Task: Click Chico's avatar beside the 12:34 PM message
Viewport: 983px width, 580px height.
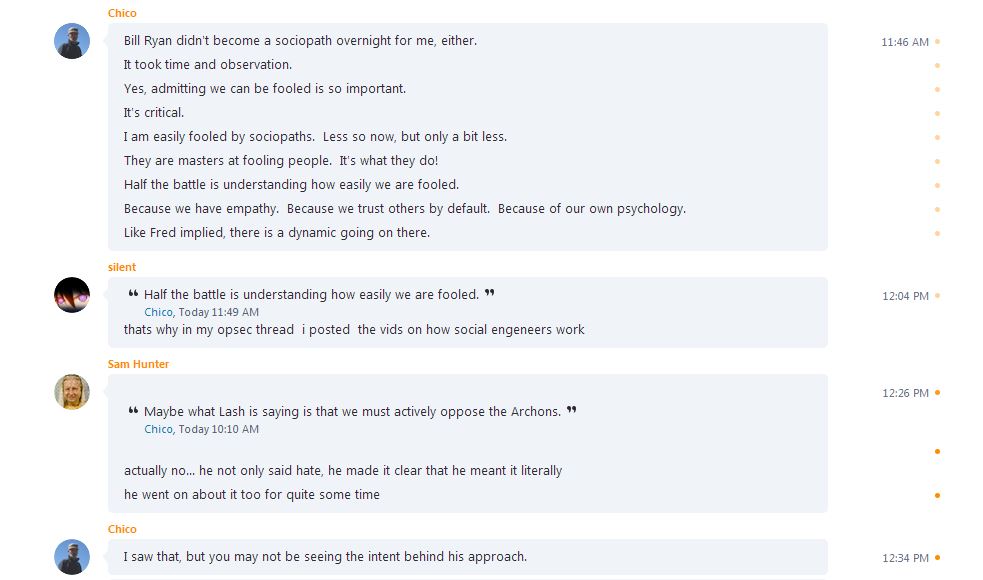Action: coord(72,557)
